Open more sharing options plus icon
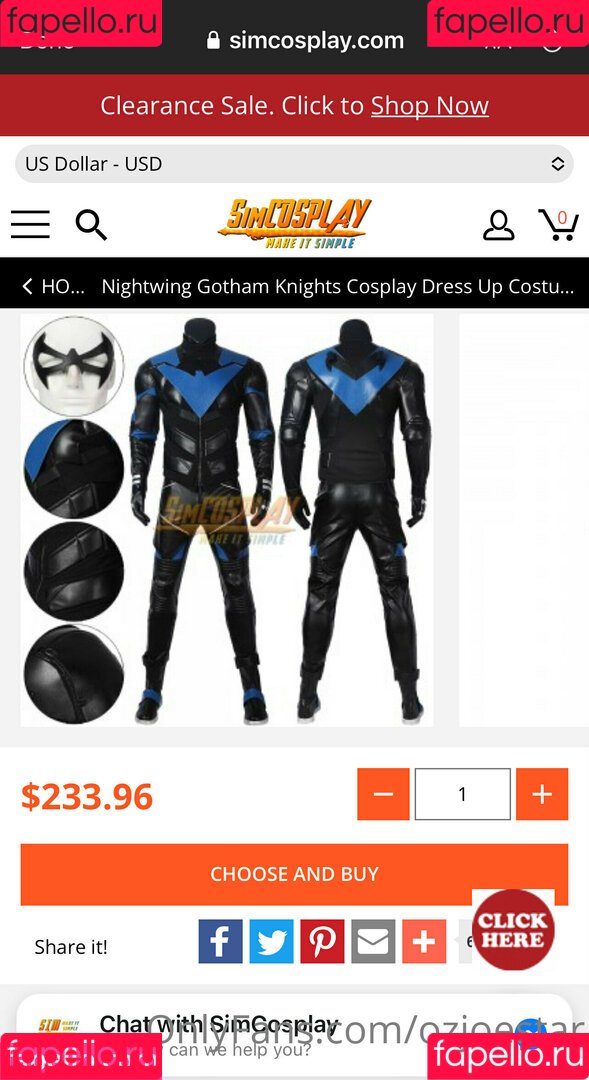Screen dimensions: 589x1080 tap(424, 941)
